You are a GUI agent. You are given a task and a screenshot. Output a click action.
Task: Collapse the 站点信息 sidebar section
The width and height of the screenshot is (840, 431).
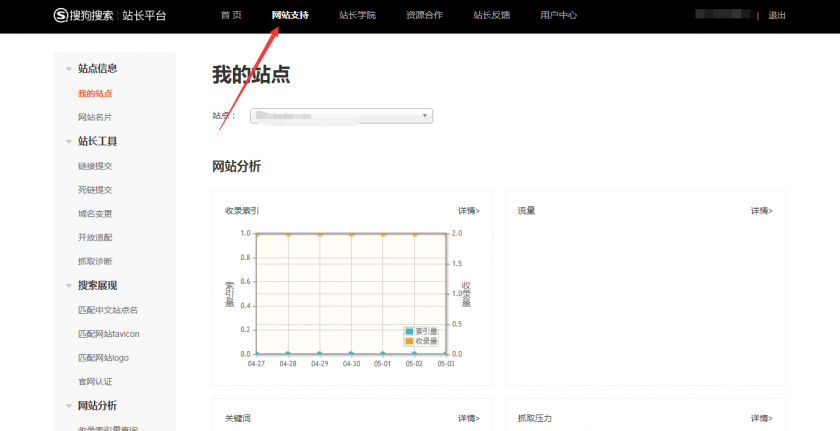[69, 69]
